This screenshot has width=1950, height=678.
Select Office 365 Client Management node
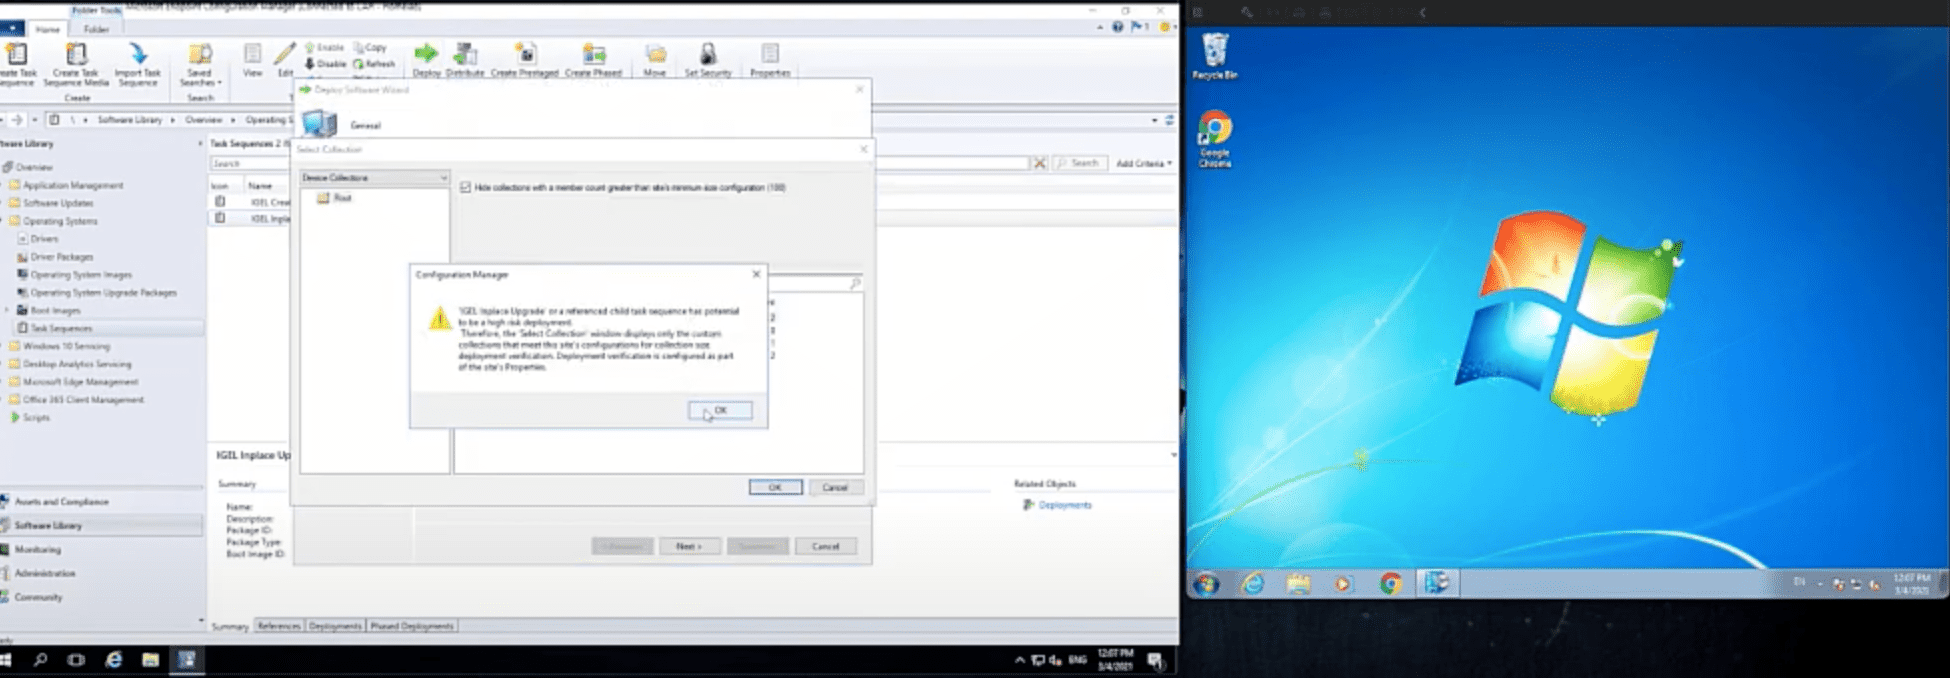point(83,400)
